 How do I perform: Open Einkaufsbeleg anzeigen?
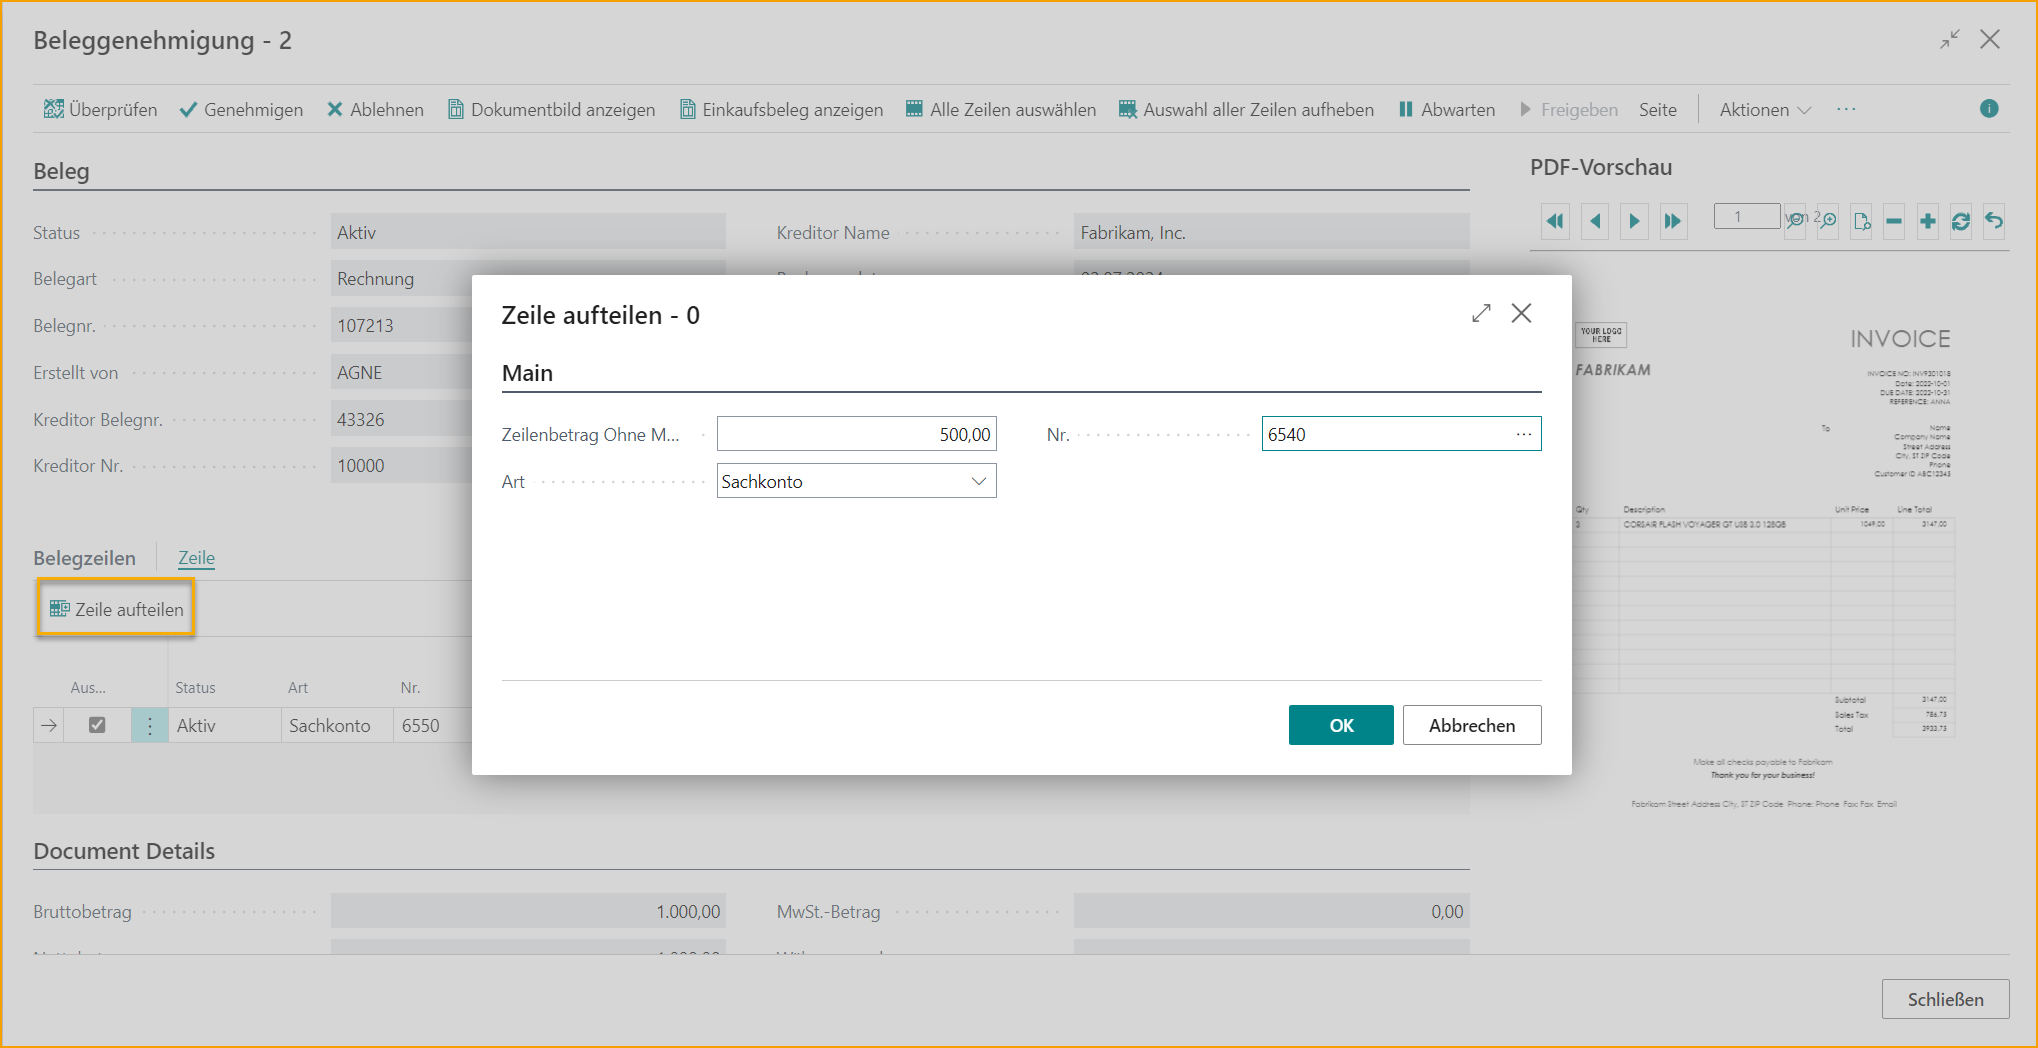click(x=781, y=109)
